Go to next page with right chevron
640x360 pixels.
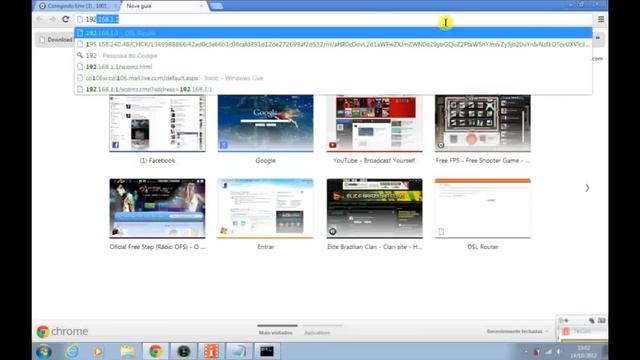tap(587, 188)
